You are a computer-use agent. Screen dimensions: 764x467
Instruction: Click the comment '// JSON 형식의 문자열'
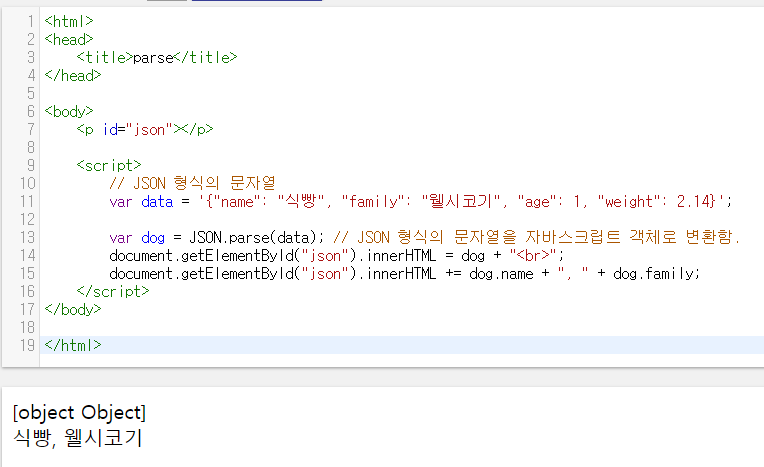[192, 184]
